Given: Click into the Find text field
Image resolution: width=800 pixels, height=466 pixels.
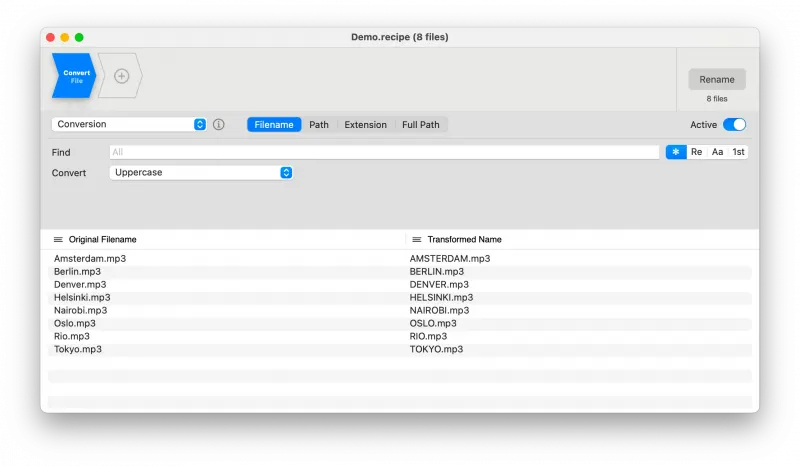Looking at the screenshot, I should pyautogui.click(x=384, y=152).
